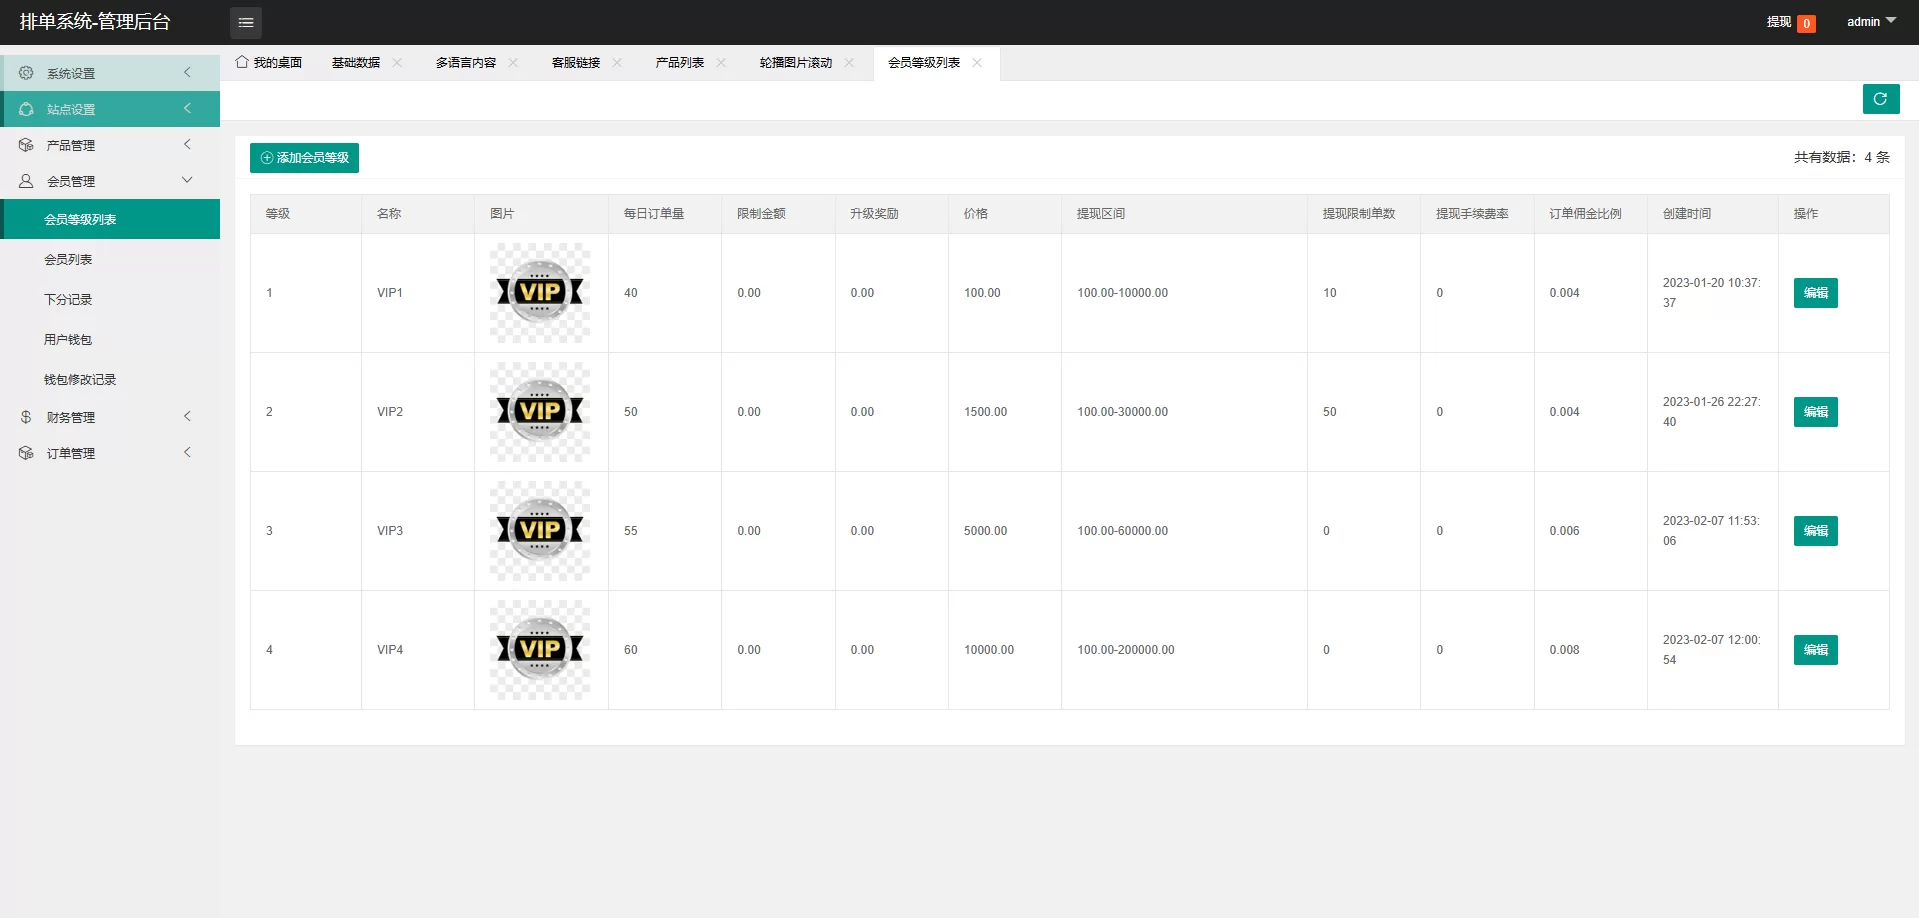
Task: Expand the 产品管理 sidebar menu
Action: tap(110, 145)
